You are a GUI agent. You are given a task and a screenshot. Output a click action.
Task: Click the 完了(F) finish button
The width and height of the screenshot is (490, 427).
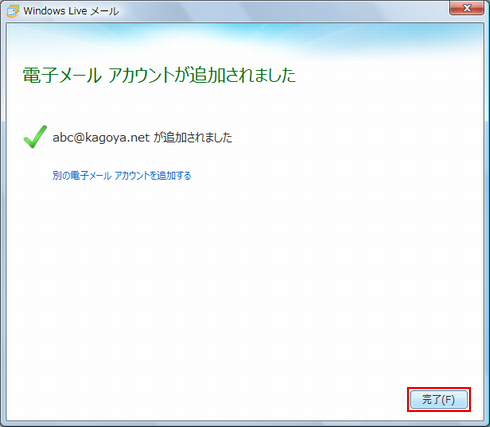tap(439, 399)
